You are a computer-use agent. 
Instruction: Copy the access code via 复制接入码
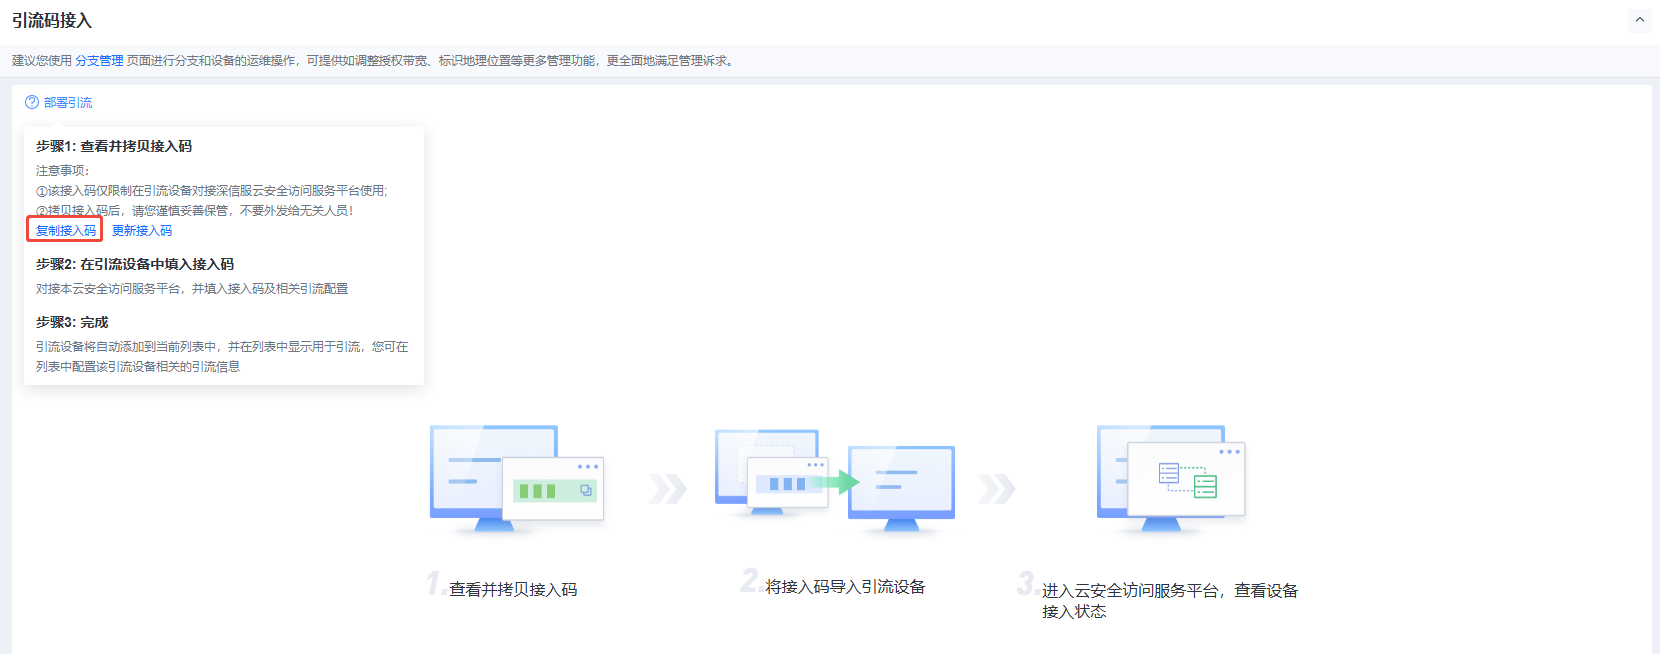coord(65,230)
